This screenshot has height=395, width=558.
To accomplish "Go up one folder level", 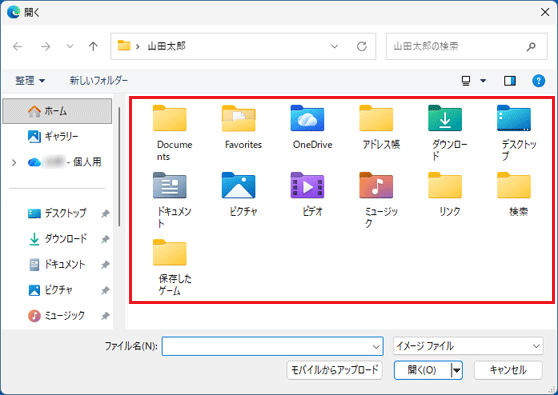I will pos(93,46).
